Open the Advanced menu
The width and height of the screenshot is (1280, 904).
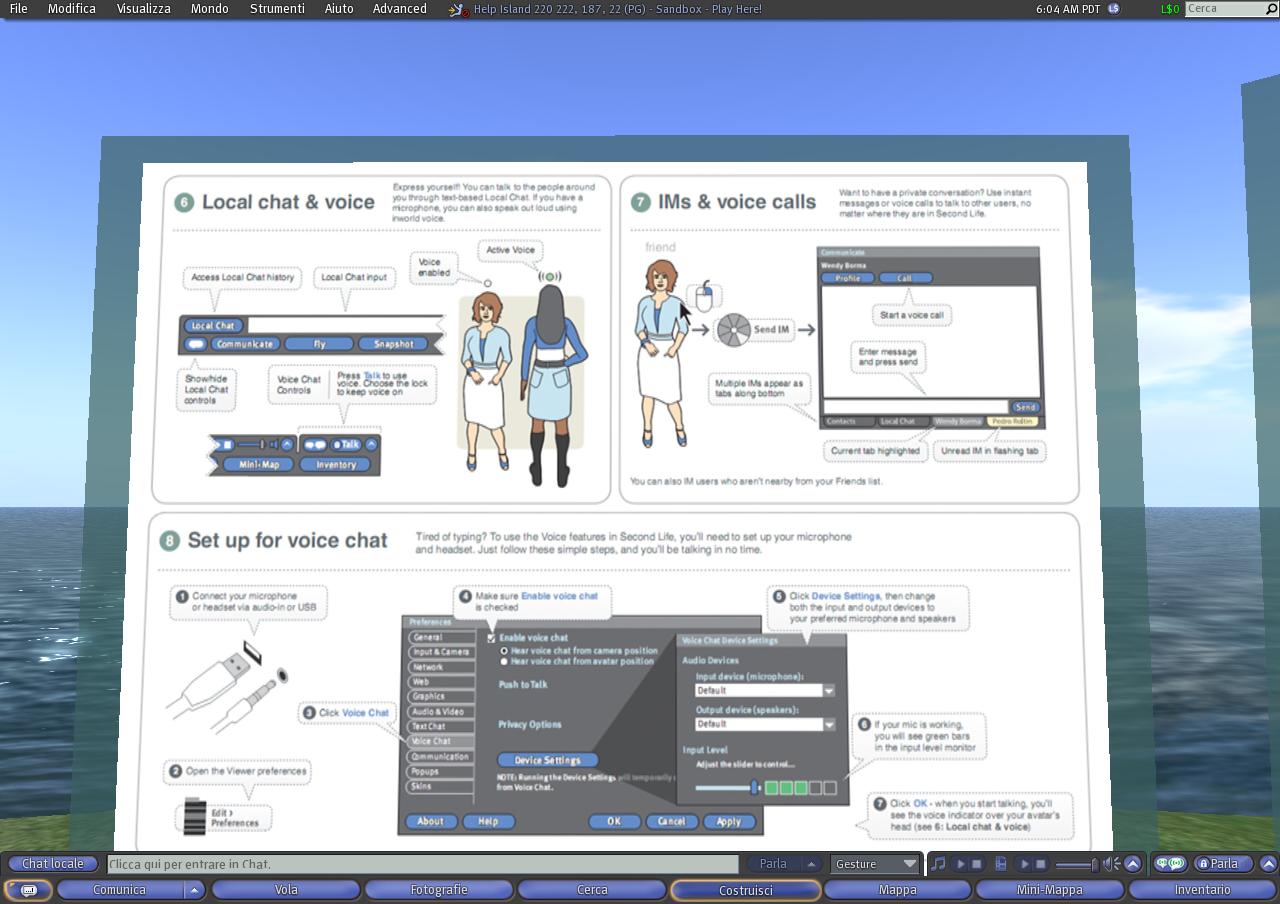399,9
